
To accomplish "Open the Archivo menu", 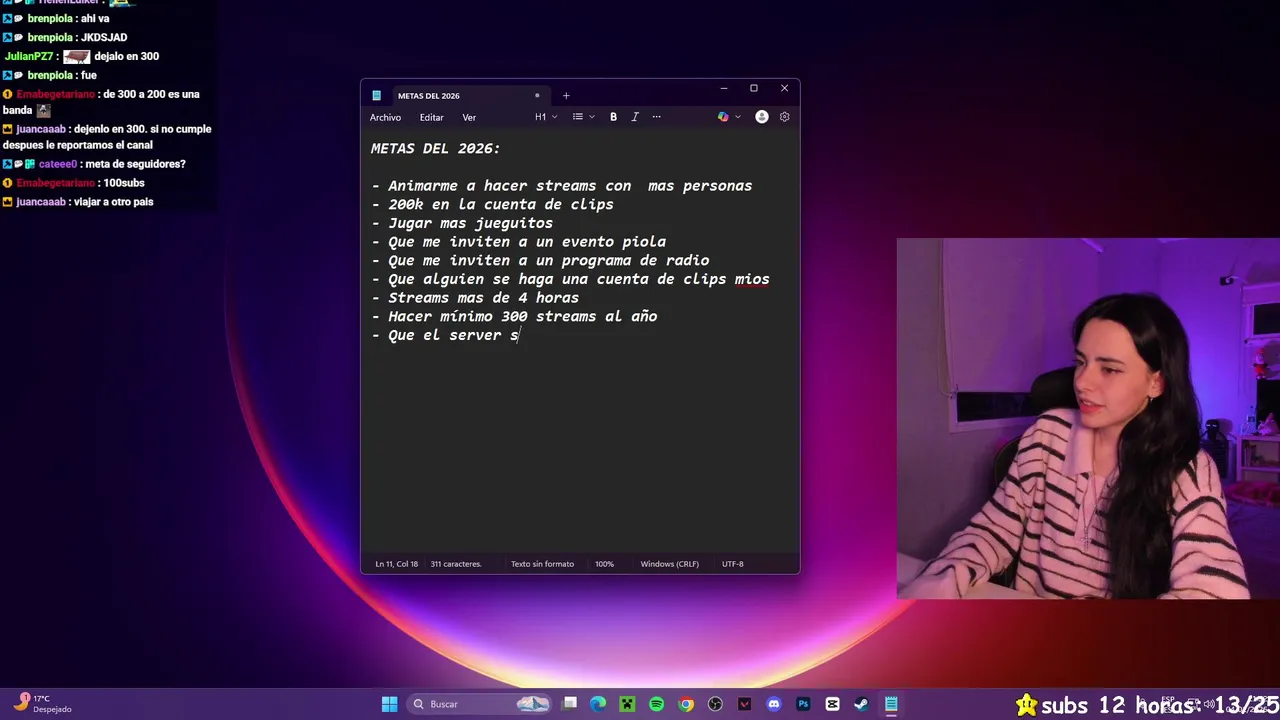I will point(385,117).
